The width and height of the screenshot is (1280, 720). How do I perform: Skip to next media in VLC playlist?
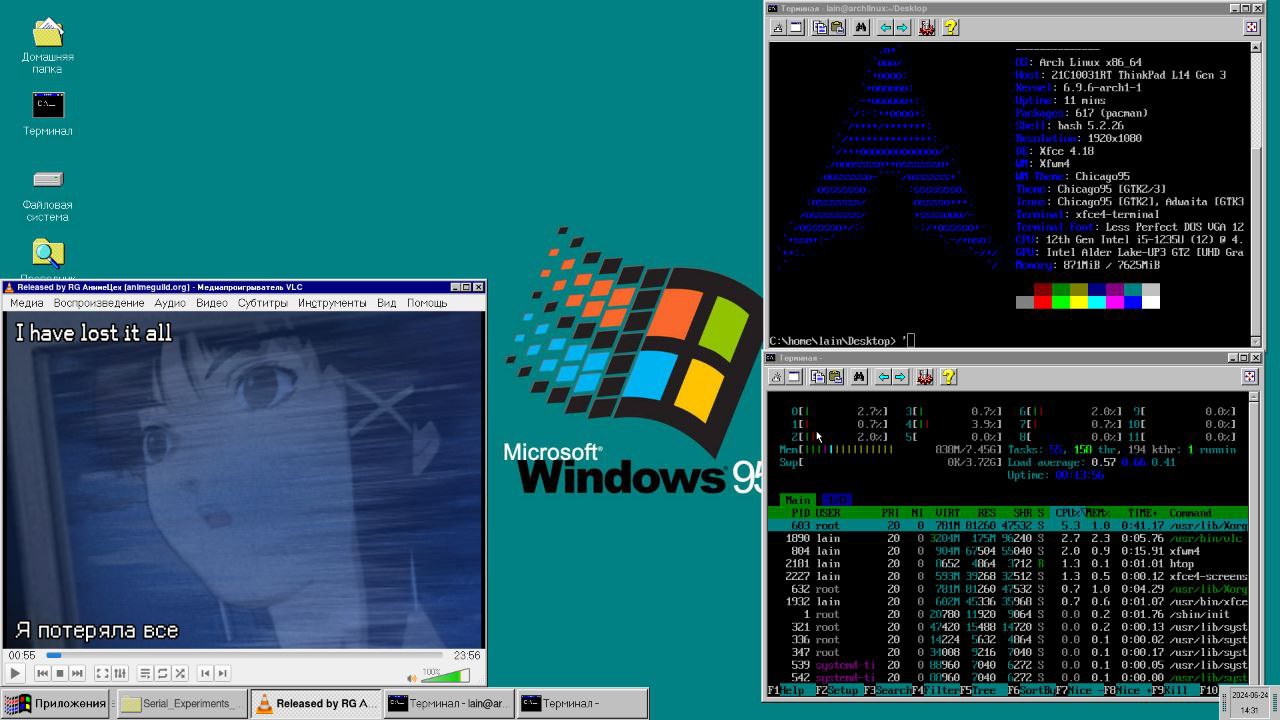click(77, 674)
